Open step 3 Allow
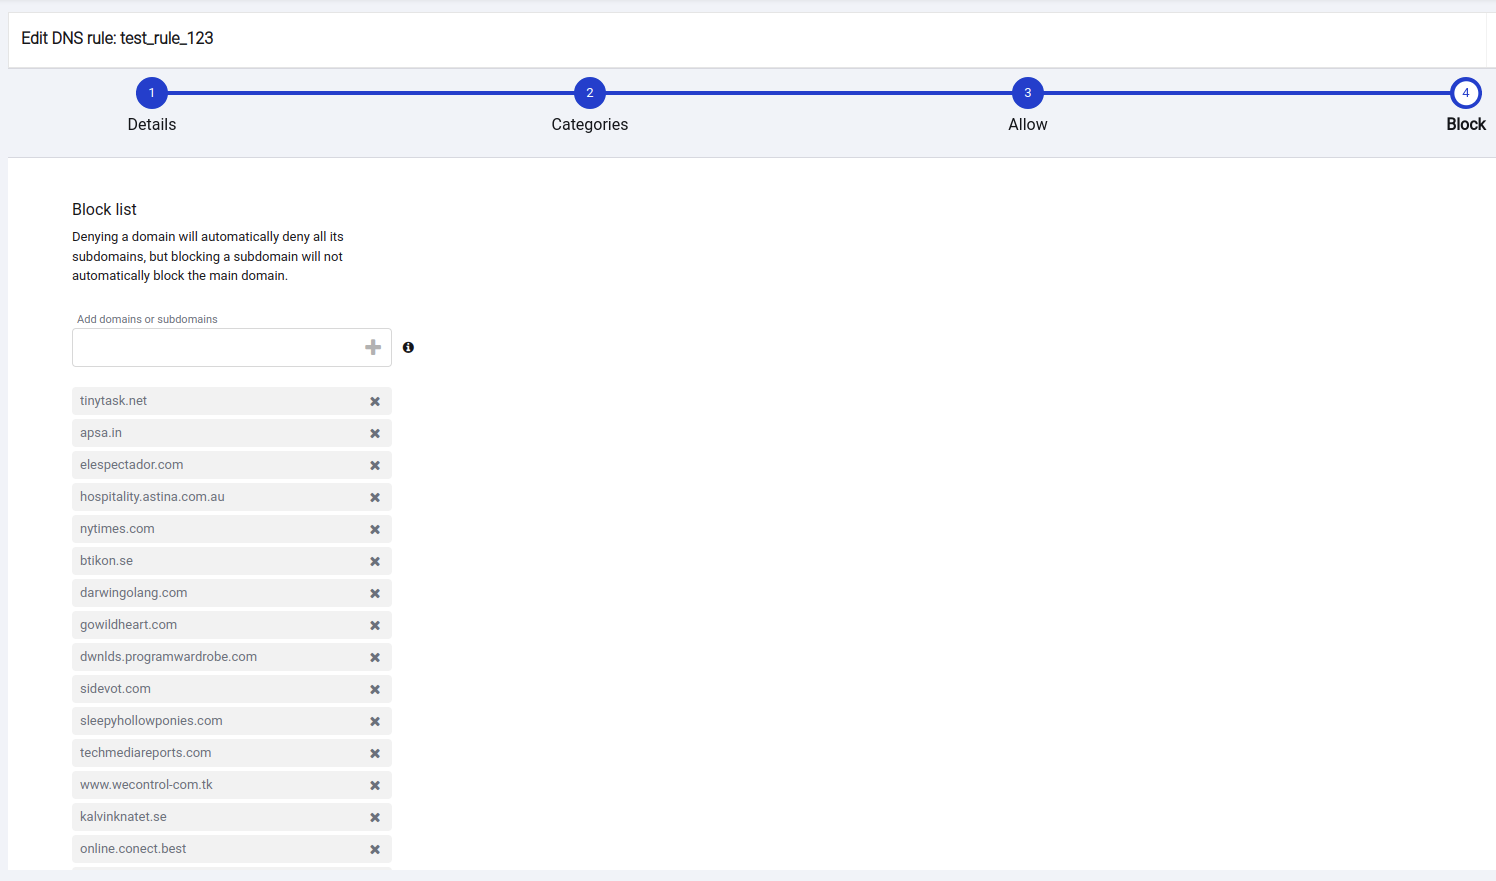 click(1027, 93)
